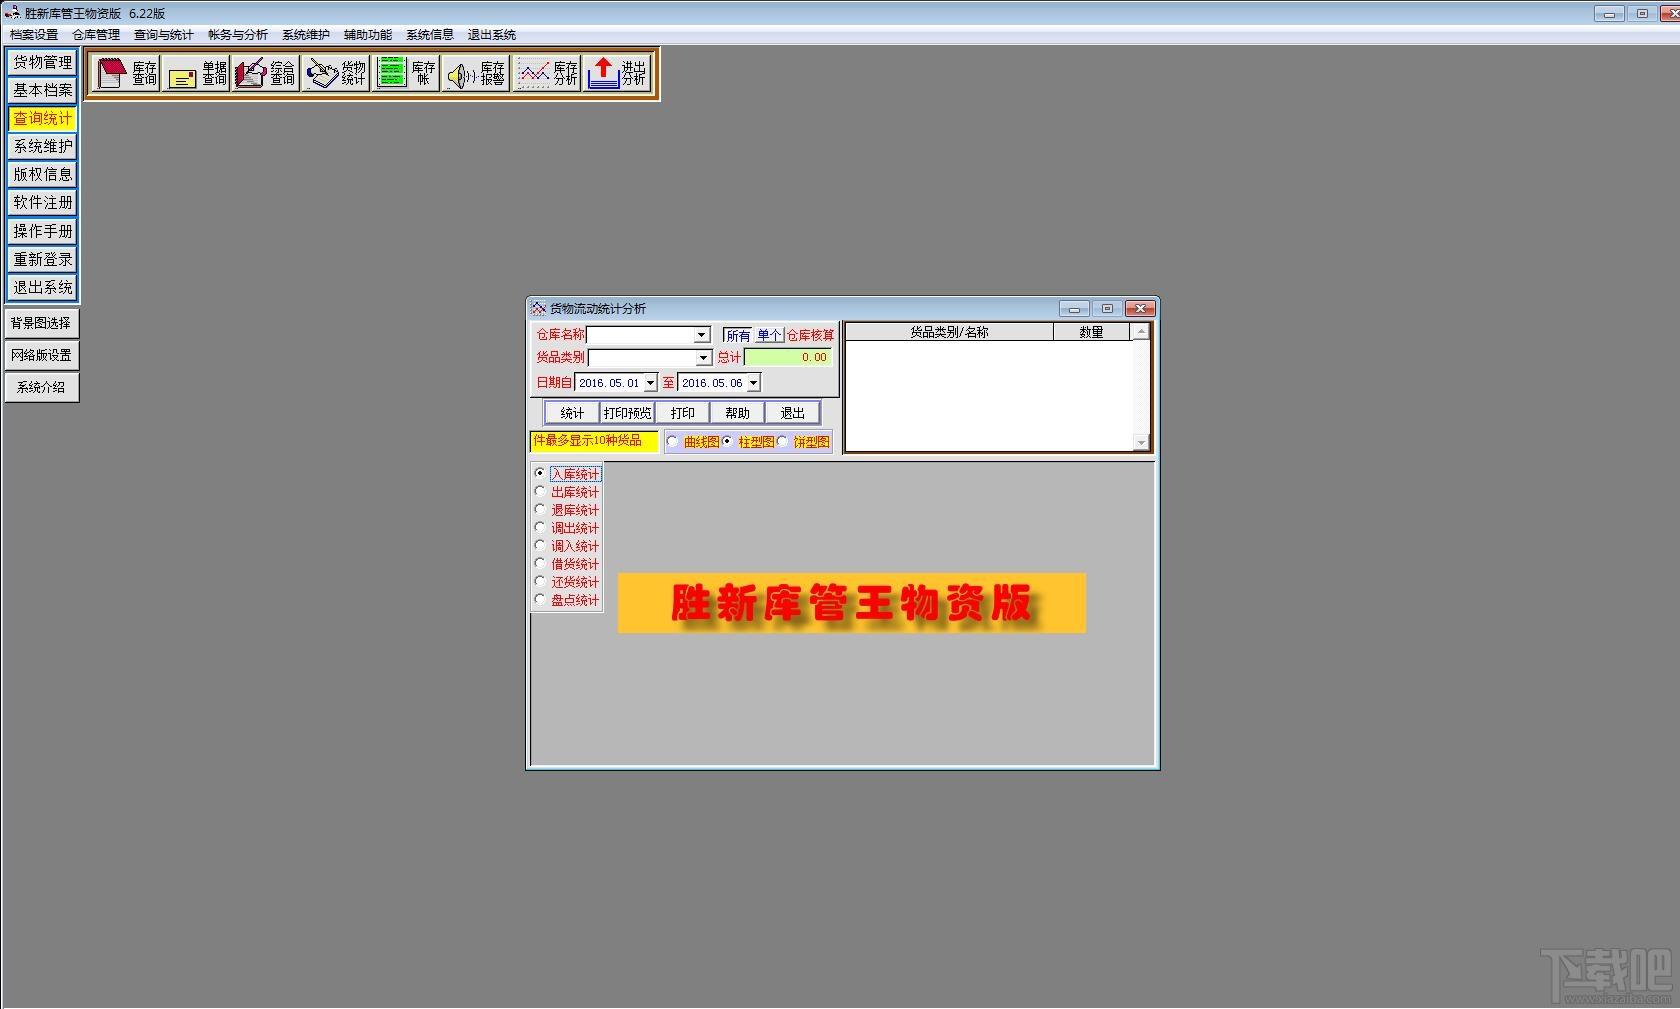The width and height of the screenshot is (1680, 1009).
Task: Open the start date 2016.05.01 picker
Action: pyautogui.click(x=650, y=383)
